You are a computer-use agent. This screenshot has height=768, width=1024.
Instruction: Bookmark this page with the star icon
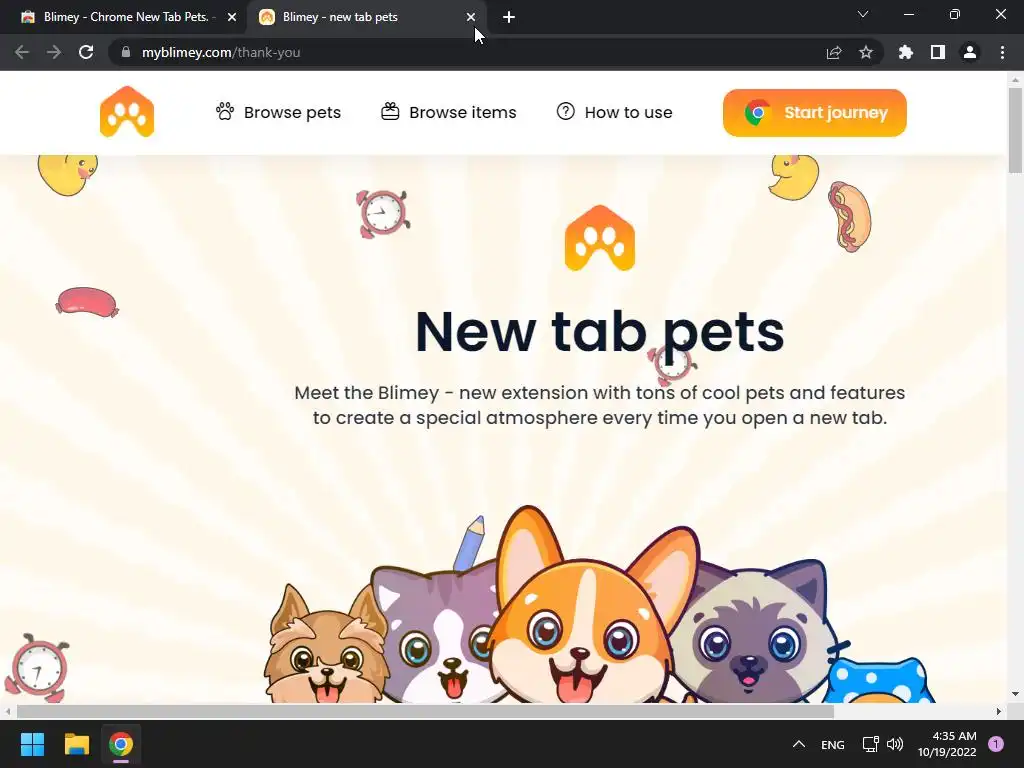[866, 52]
